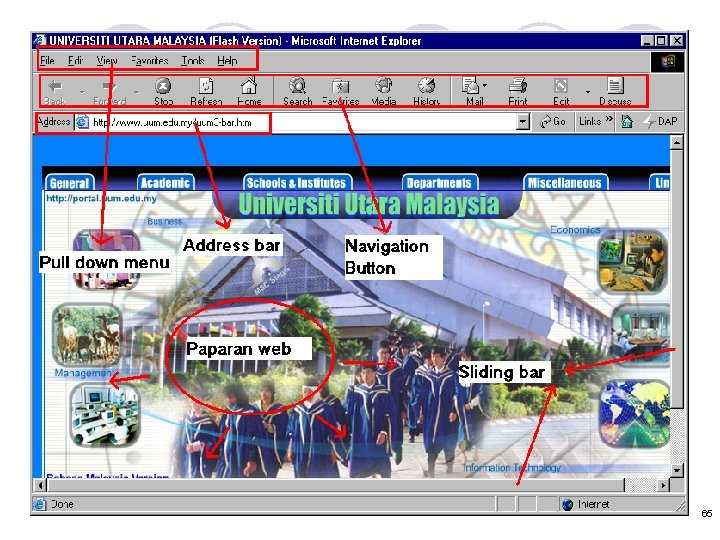Open the File menu
Image resolution: width=720 pixels, height=540 pixels.
[x=47, y=61]
